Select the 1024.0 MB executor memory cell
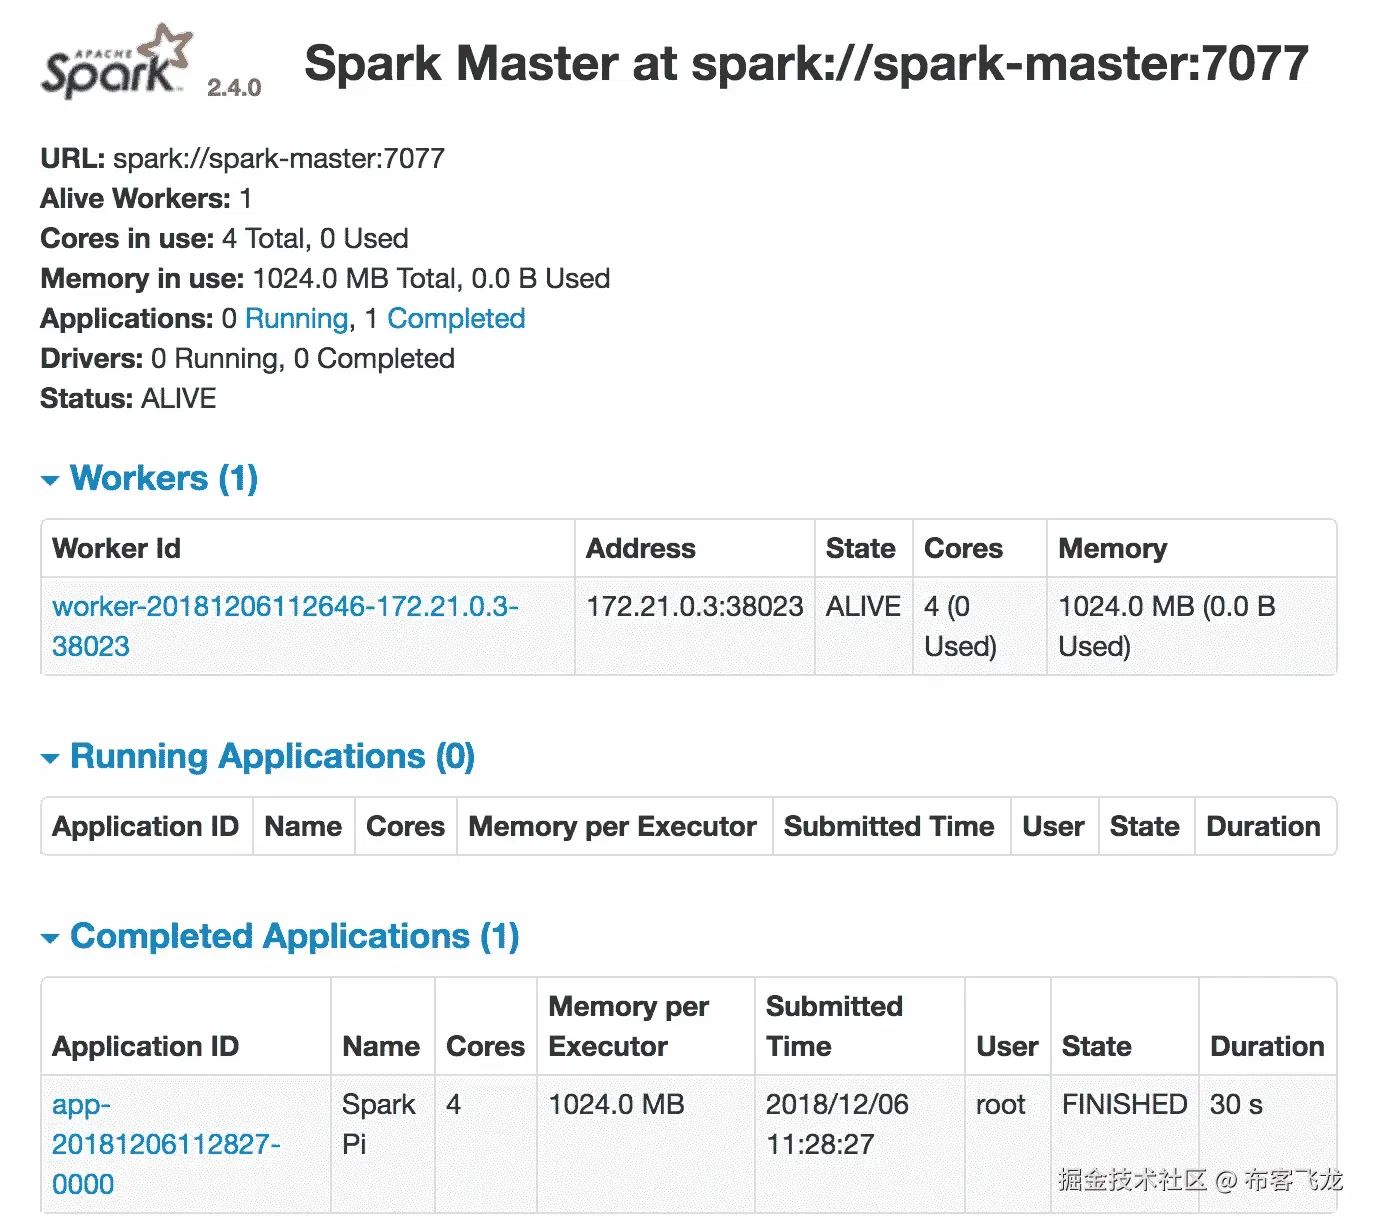The width and height of the screenshot is (1374, 1224). coord(617,1104)
